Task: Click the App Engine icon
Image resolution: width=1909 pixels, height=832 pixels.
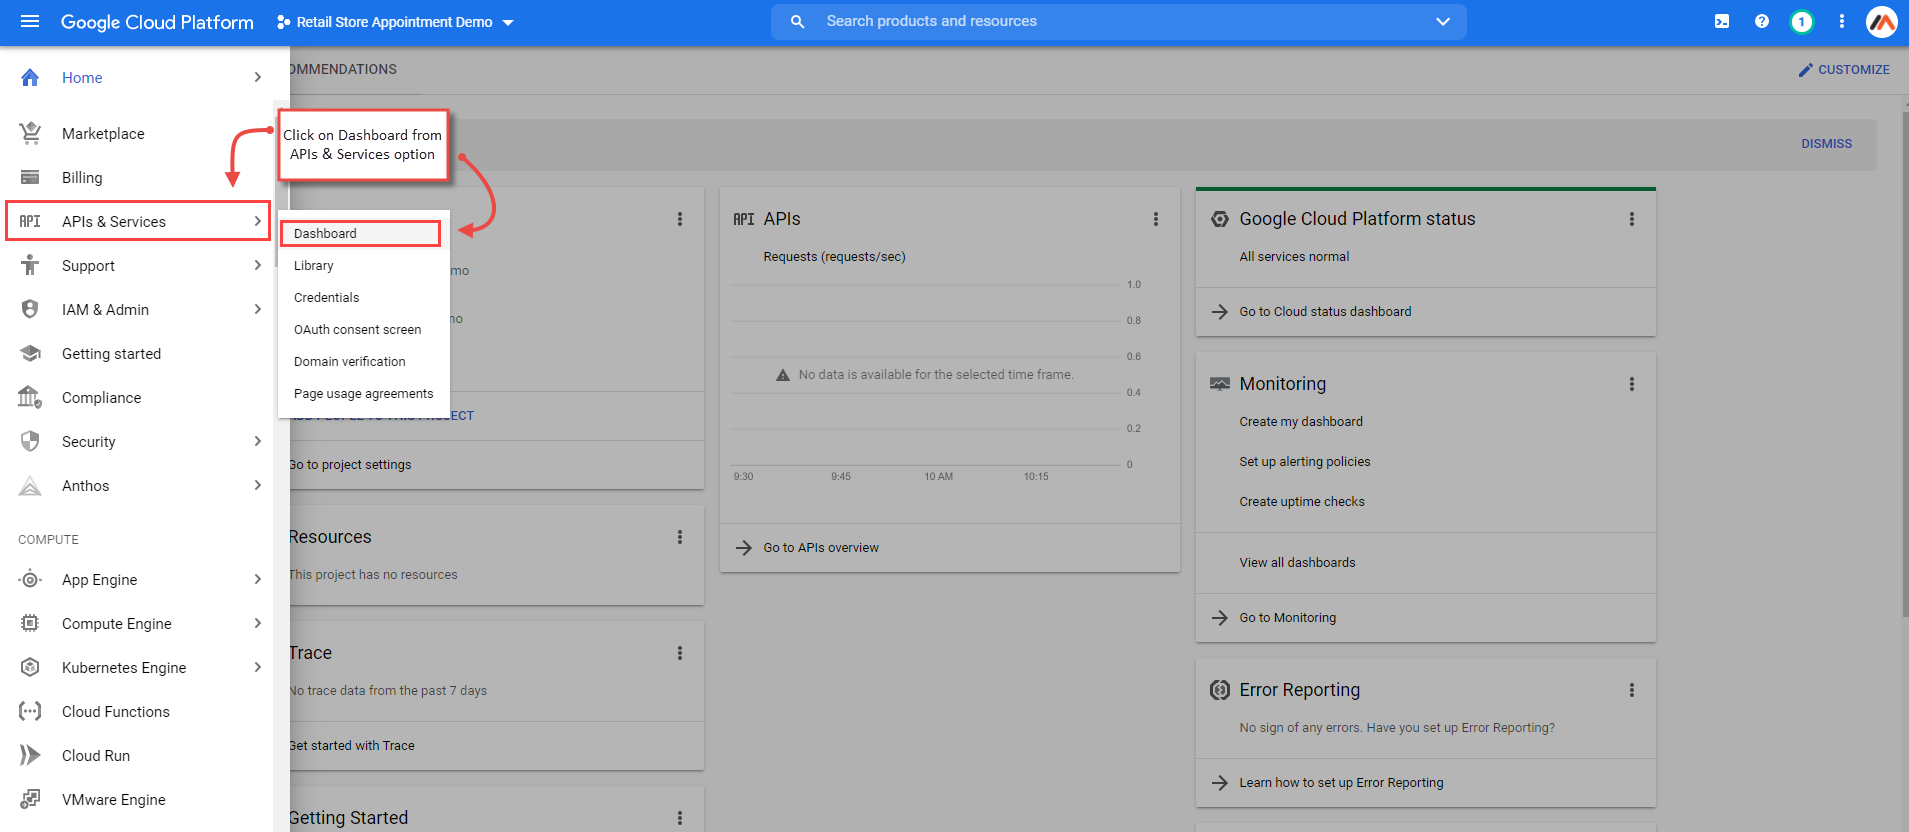Action: click(30, 579)
